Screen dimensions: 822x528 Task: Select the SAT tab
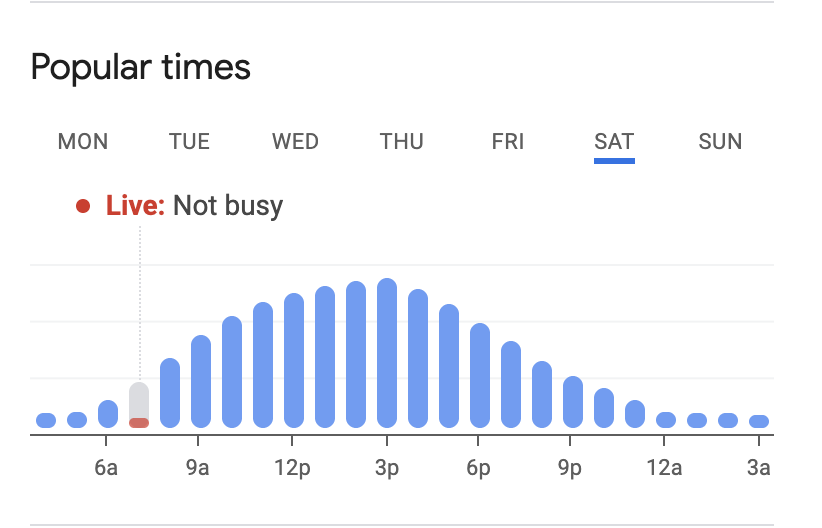pyautogui.click(x=614, y=141)
